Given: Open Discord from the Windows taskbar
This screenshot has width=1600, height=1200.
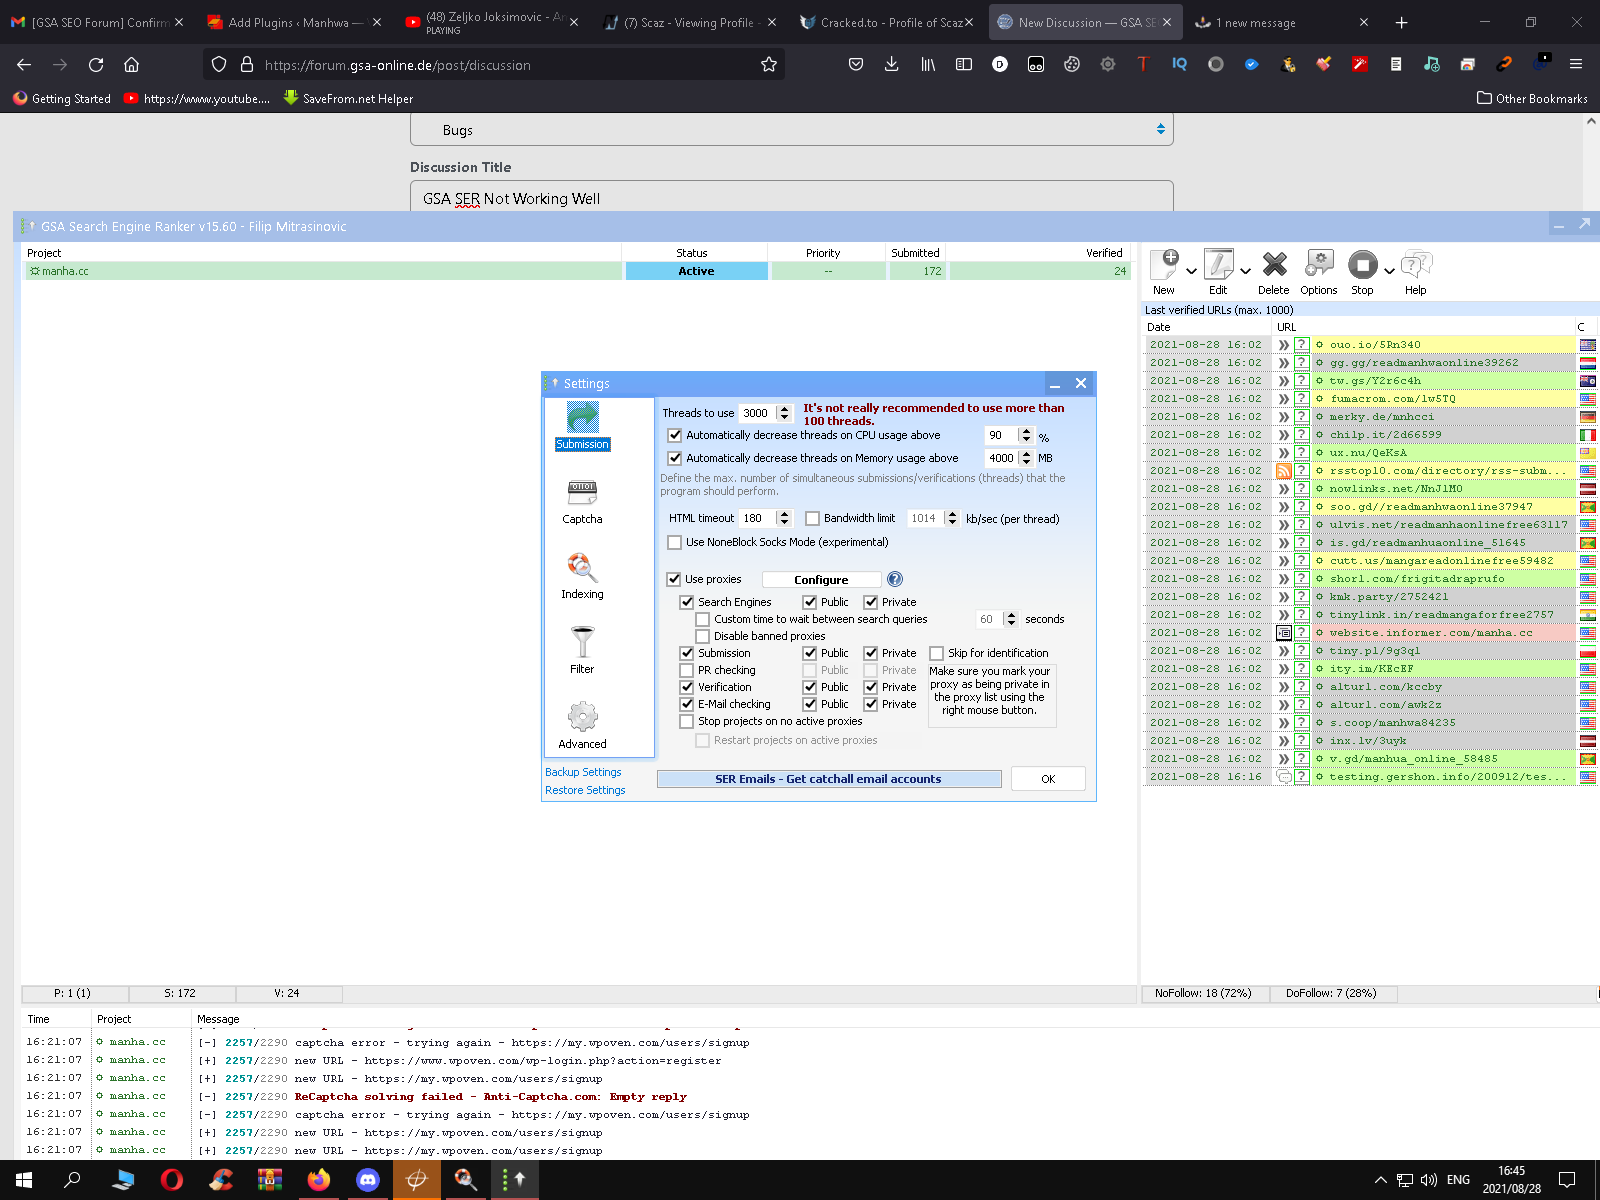Looking at the screenshot, I should pyautogui.click(x=368, y=1180).
